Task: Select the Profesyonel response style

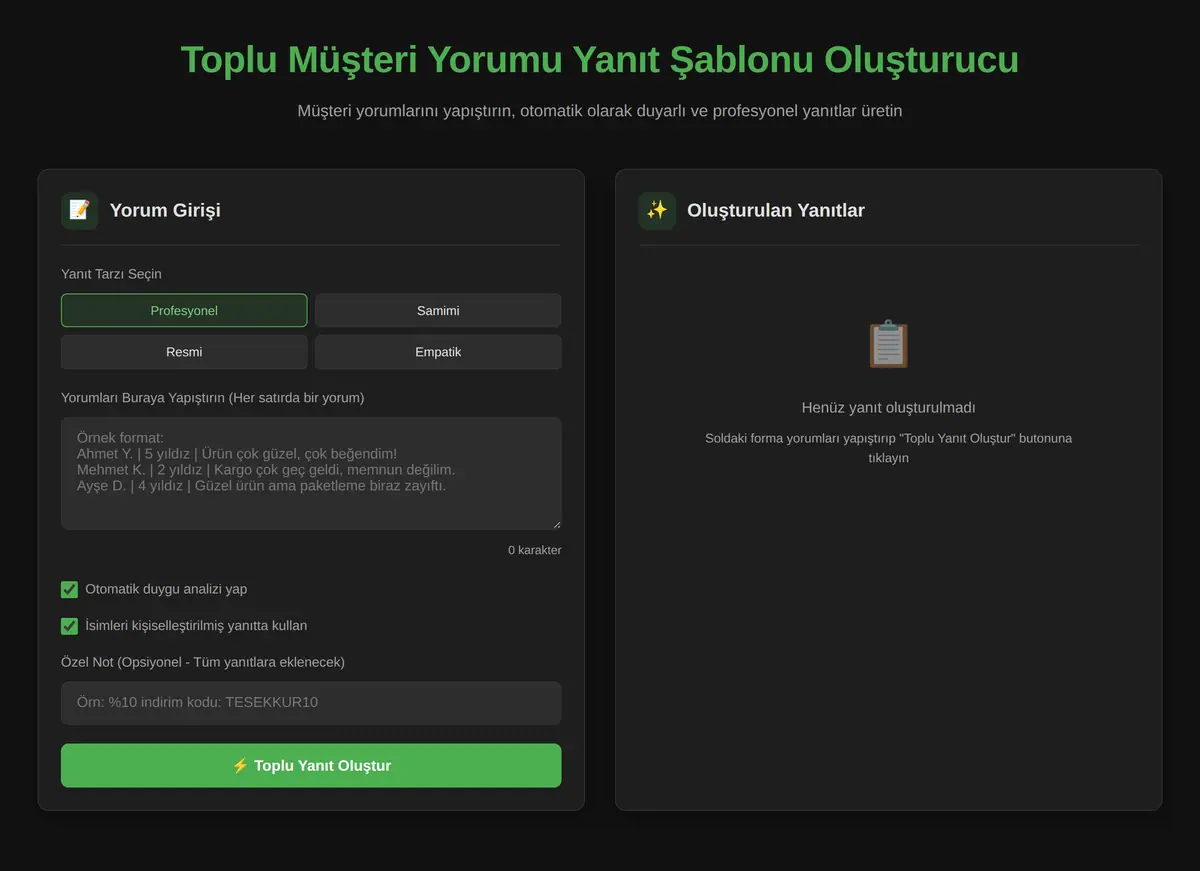Action: [184, 310]
